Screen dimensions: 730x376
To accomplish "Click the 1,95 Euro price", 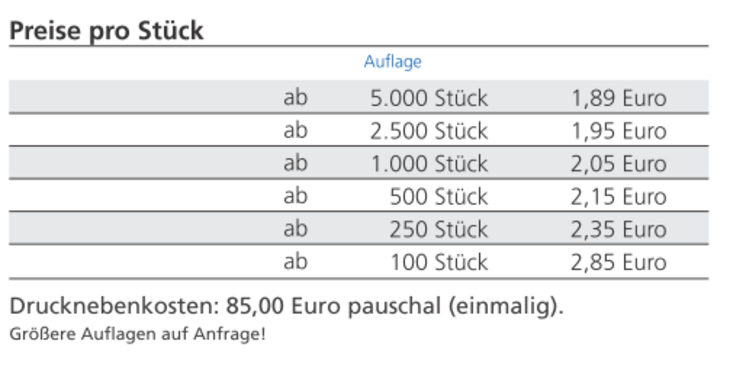I will (x=619, y=131).
